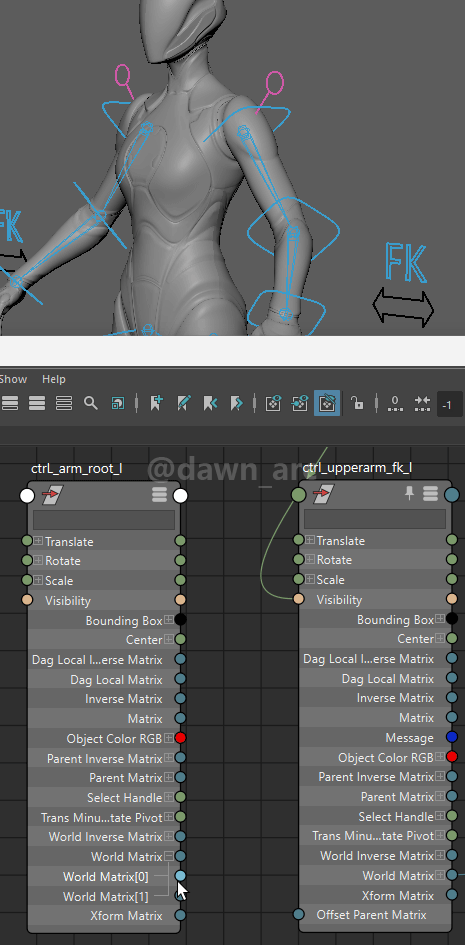The height and width of the screenshot is (945, 465).
Task: Click Offset Parent Matrix input port
Action: (299, 914)
